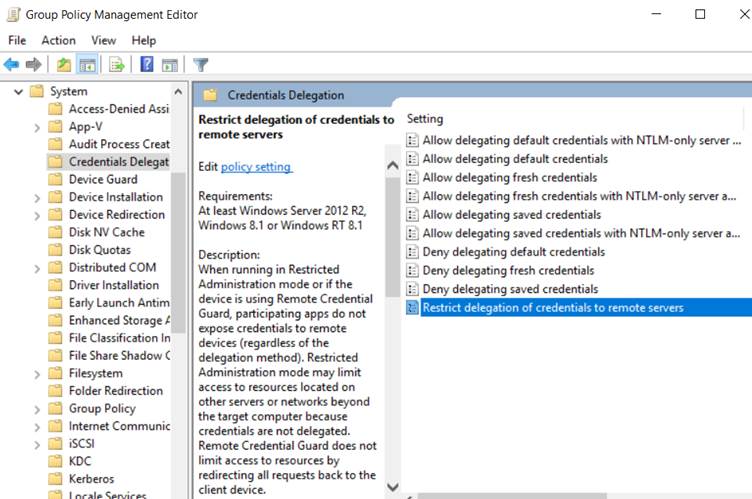
Task: Click the Setting column header
Action: coord(425,119)
